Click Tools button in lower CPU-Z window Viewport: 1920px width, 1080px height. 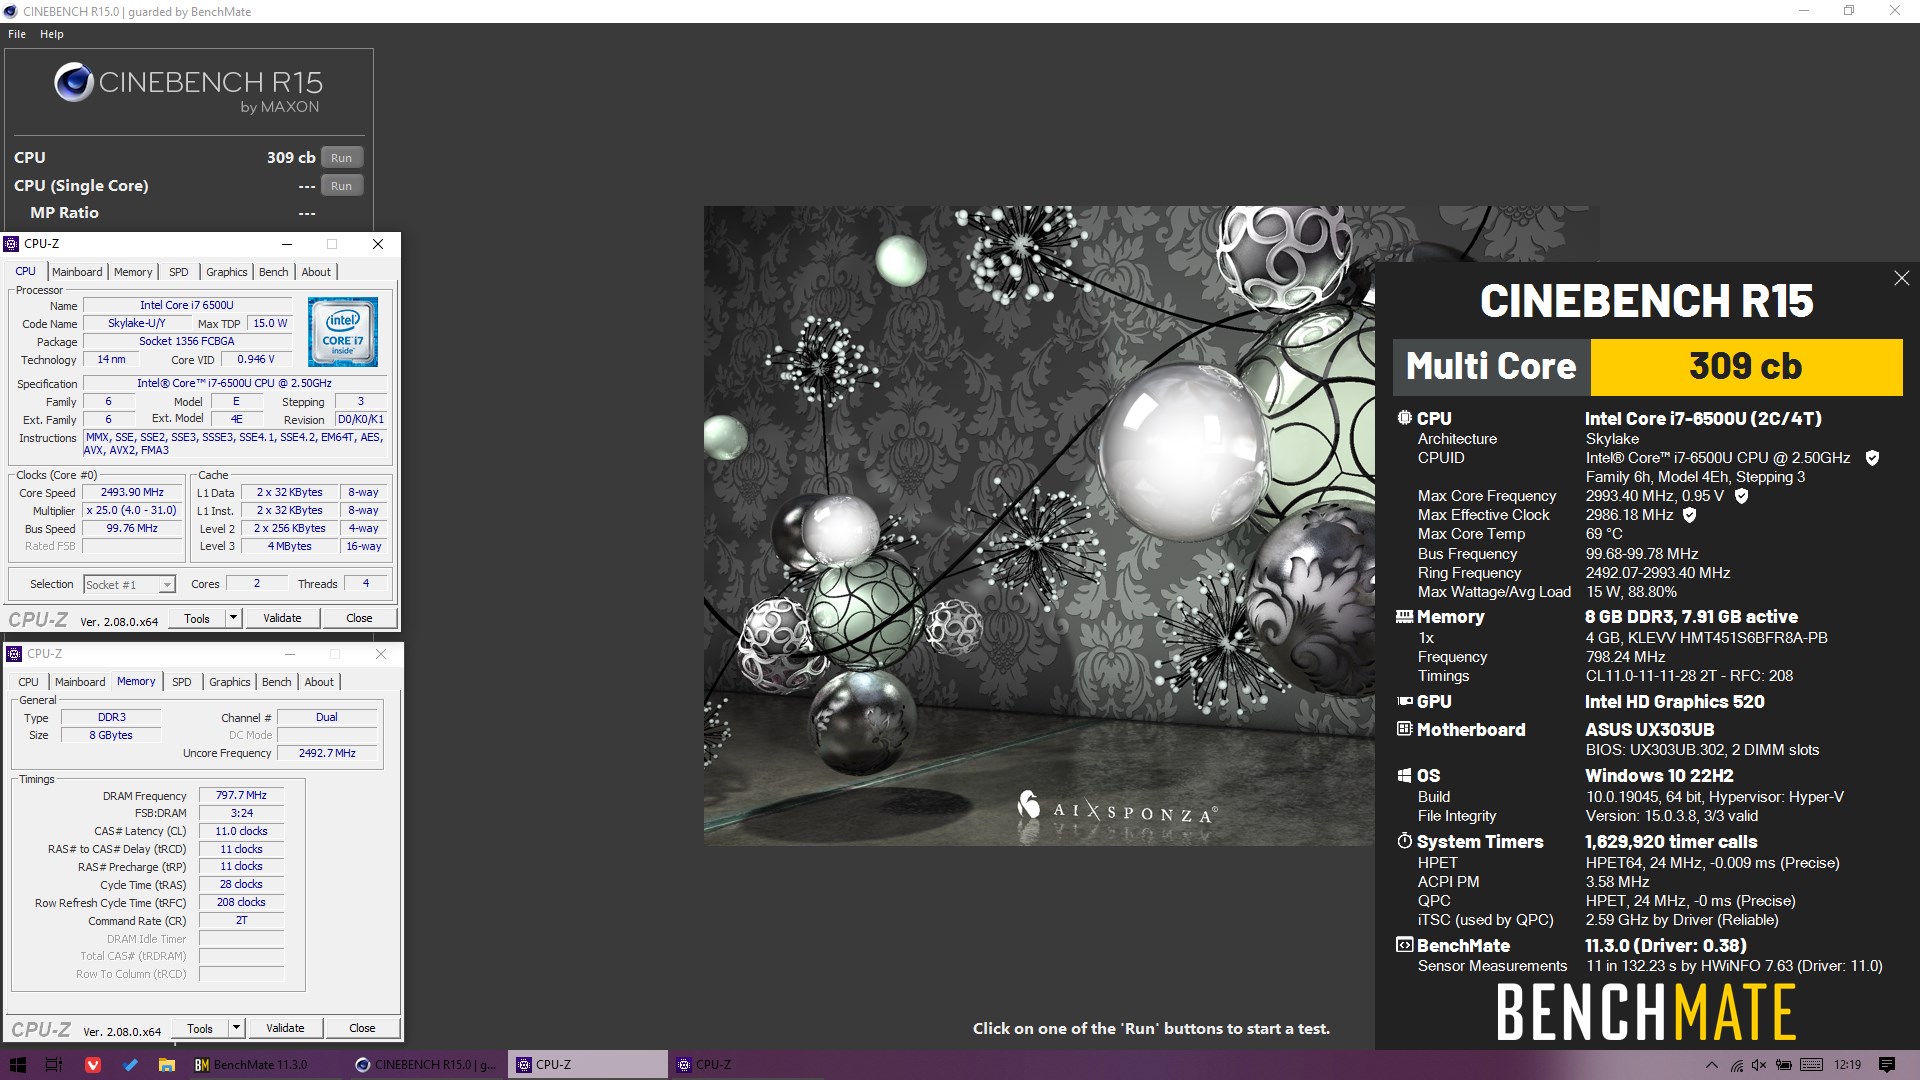click(200, 1028)
